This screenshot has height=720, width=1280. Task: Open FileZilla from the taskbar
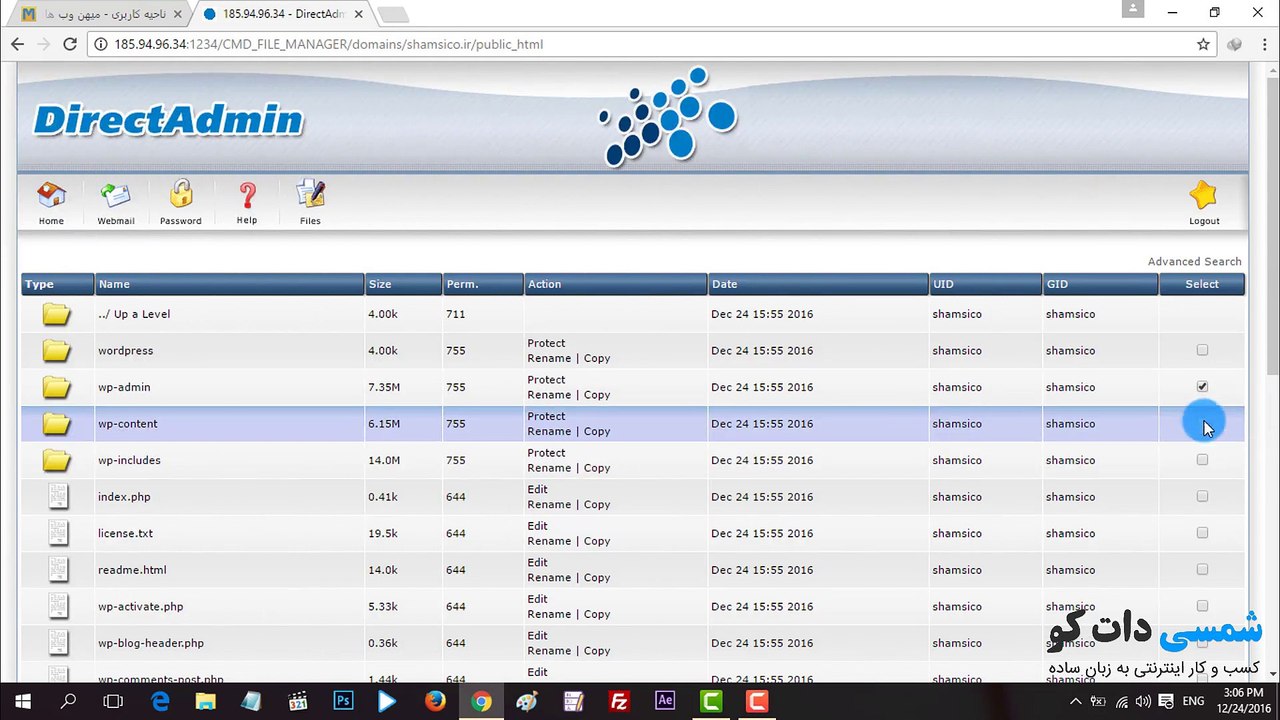click(x=619, y=702)
